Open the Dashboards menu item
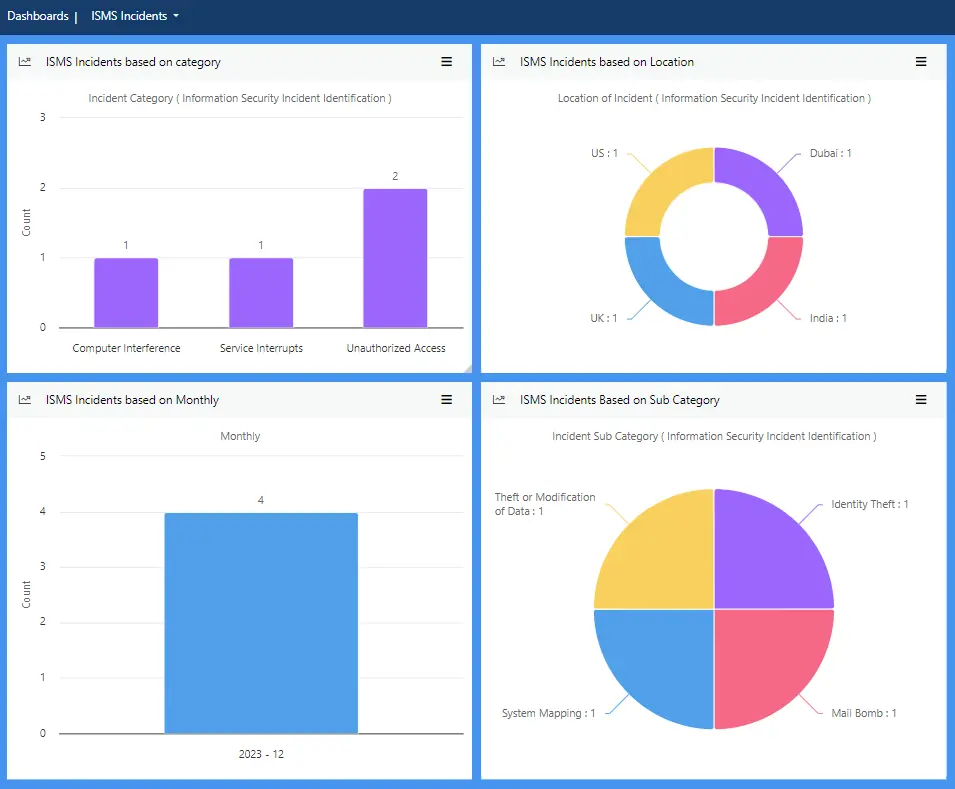 tap(38, 15)
